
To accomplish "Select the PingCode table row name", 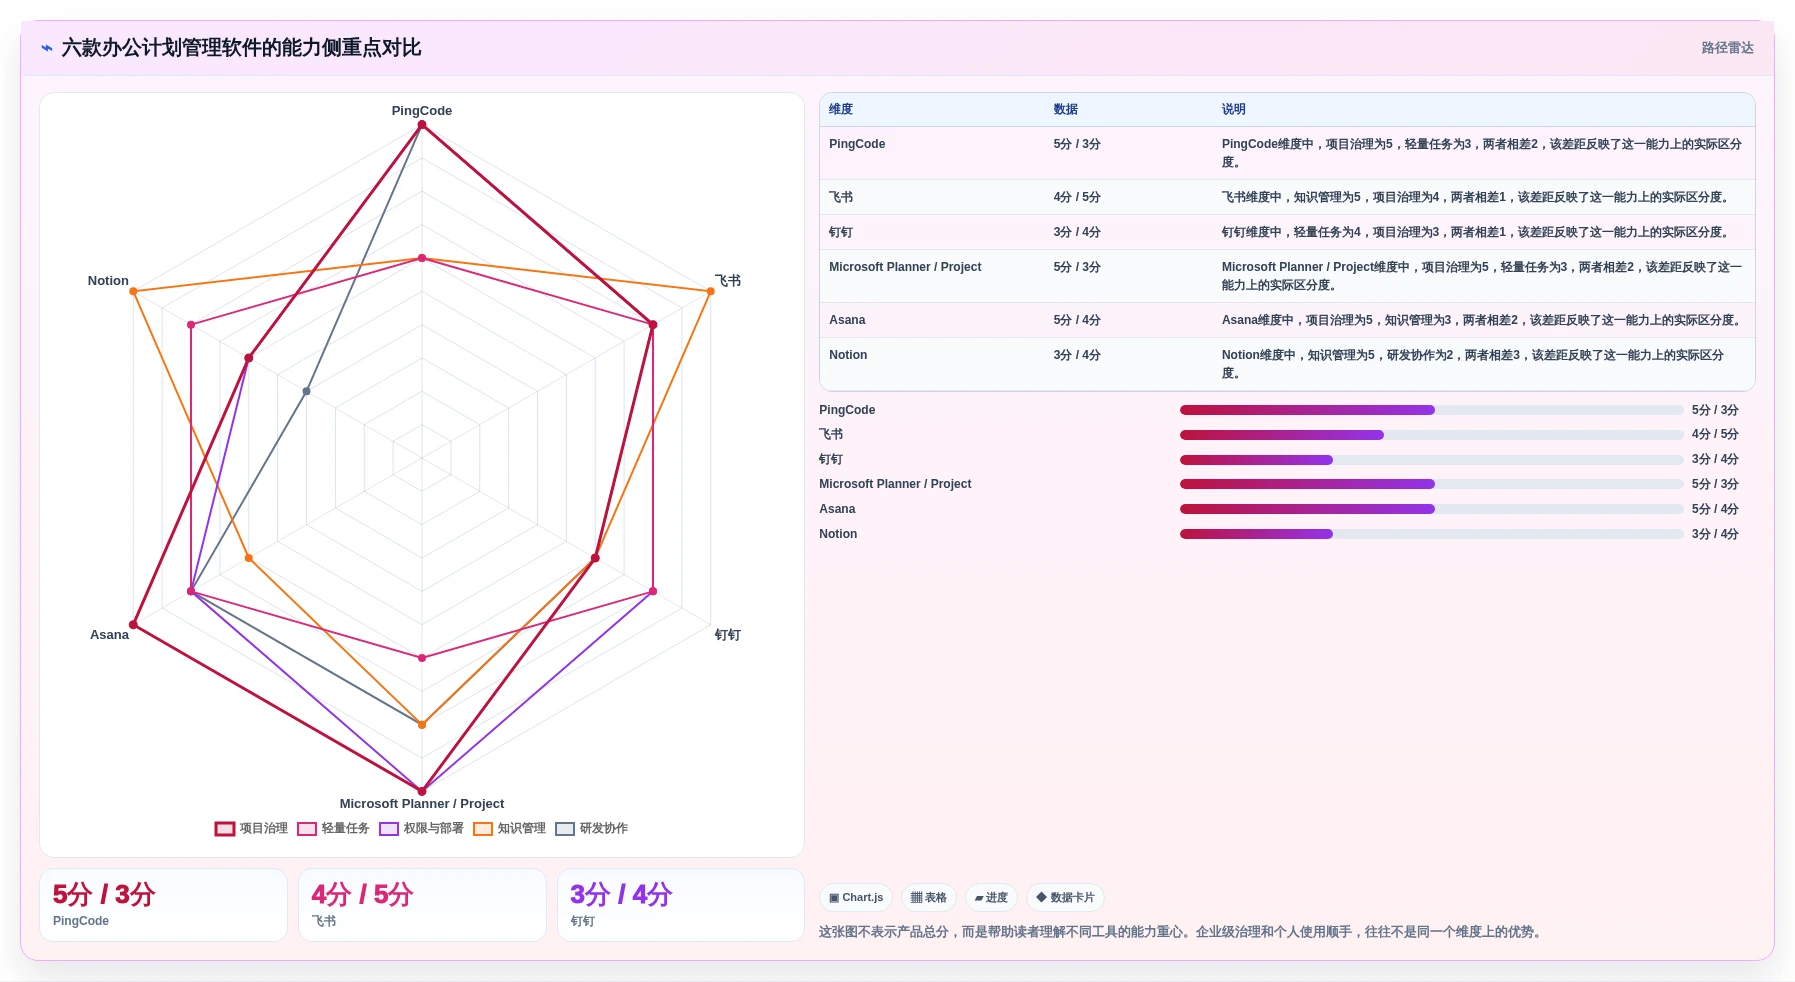I will 857,144.
